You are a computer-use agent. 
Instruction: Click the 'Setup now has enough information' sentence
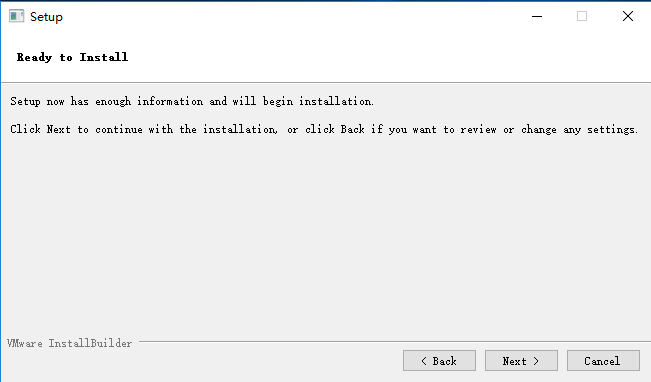(x=192, y=101)
